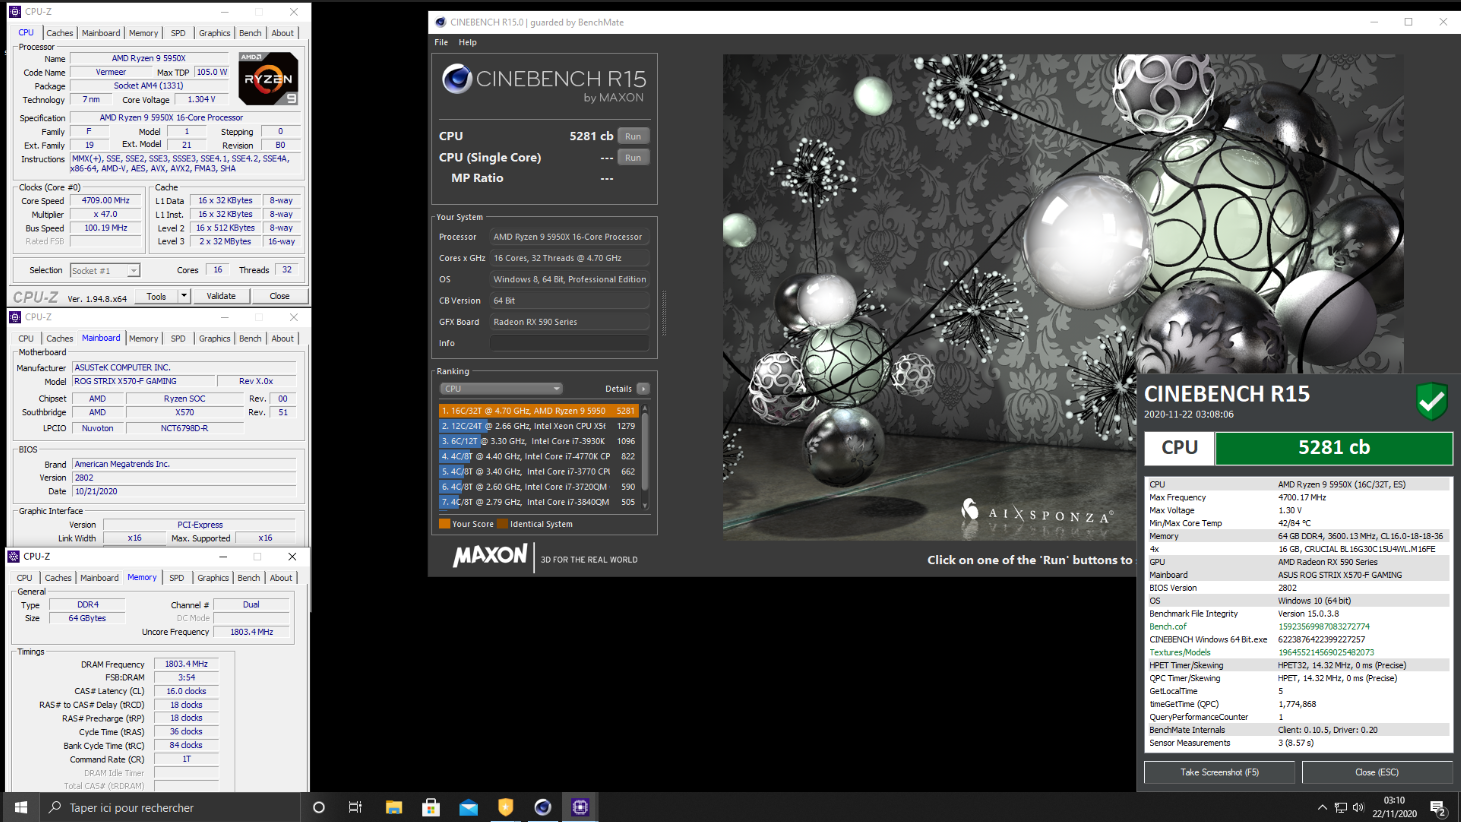Select ranking row Intel Core i7-4770K

(x=538, y=456)
